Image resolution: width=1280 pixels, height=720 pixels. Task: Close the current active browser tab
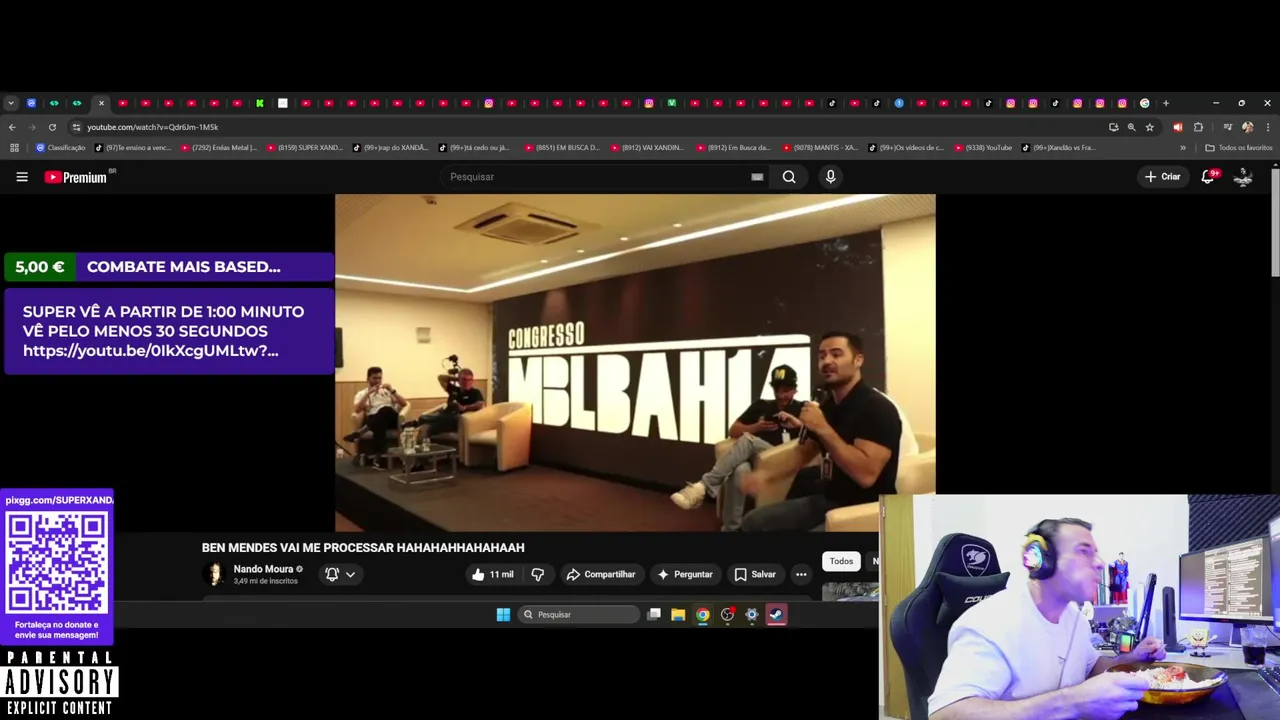pyautogui.click(x=101, y=103)
